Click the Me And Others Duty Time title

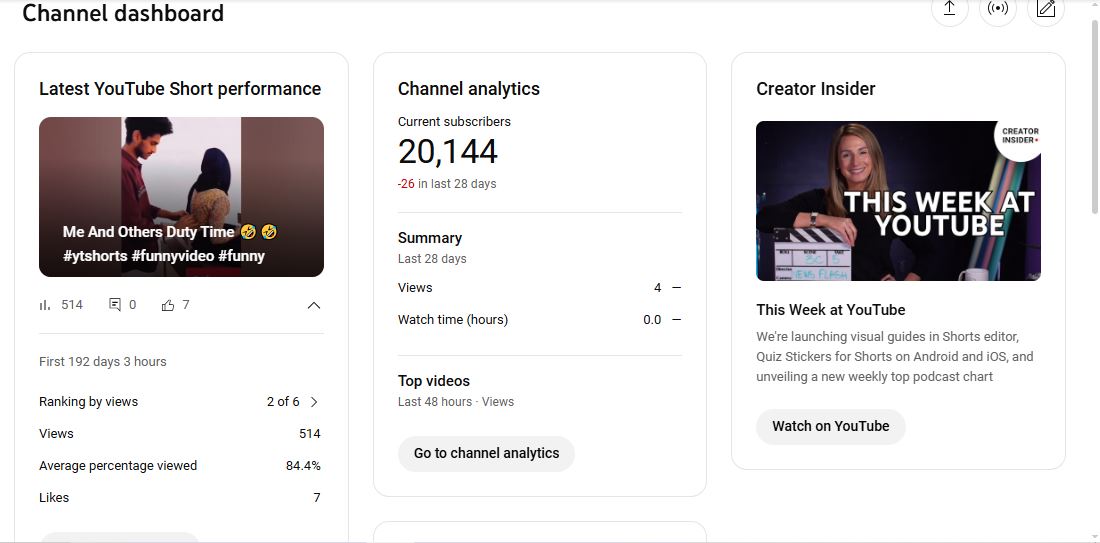[x=148, y=232]
